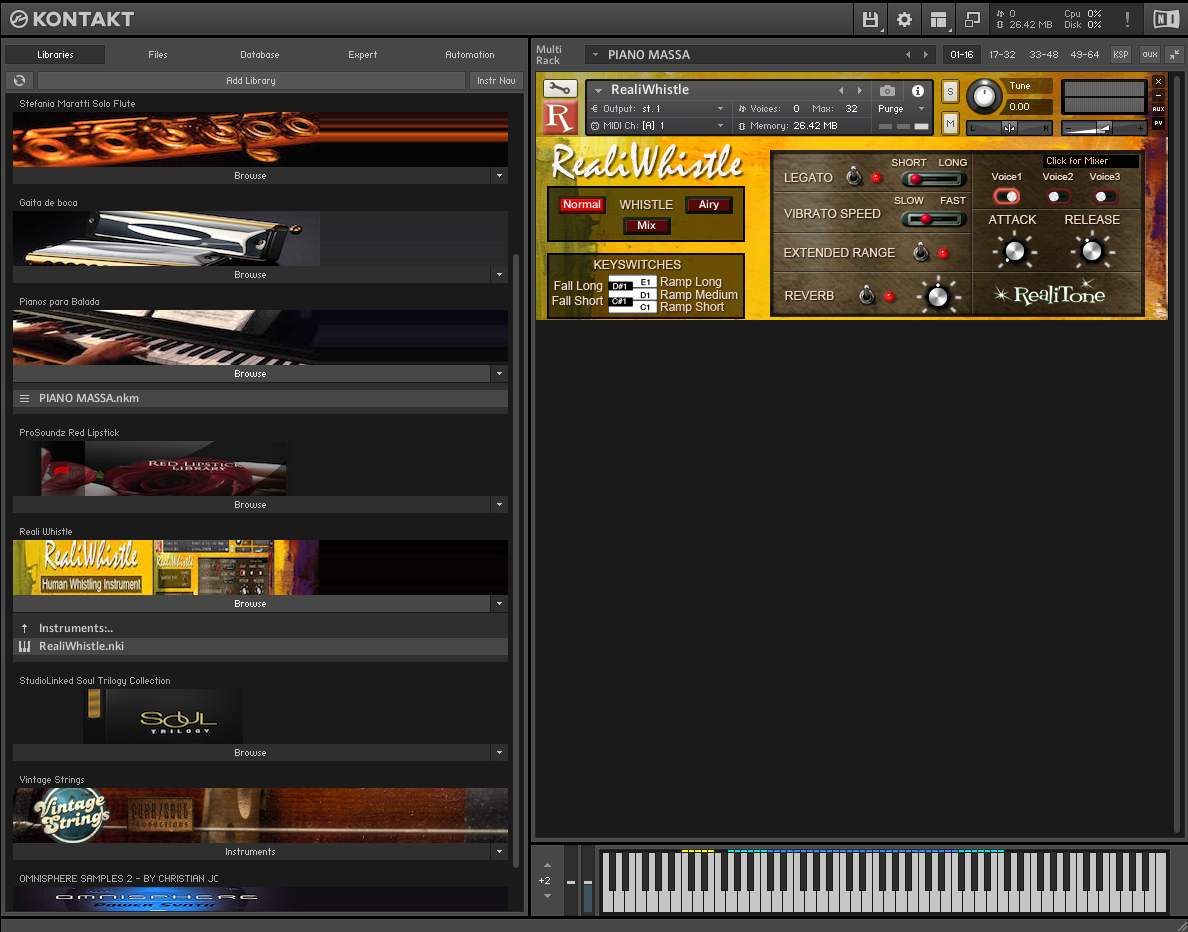Click the Add Library button

pos(251,80)
